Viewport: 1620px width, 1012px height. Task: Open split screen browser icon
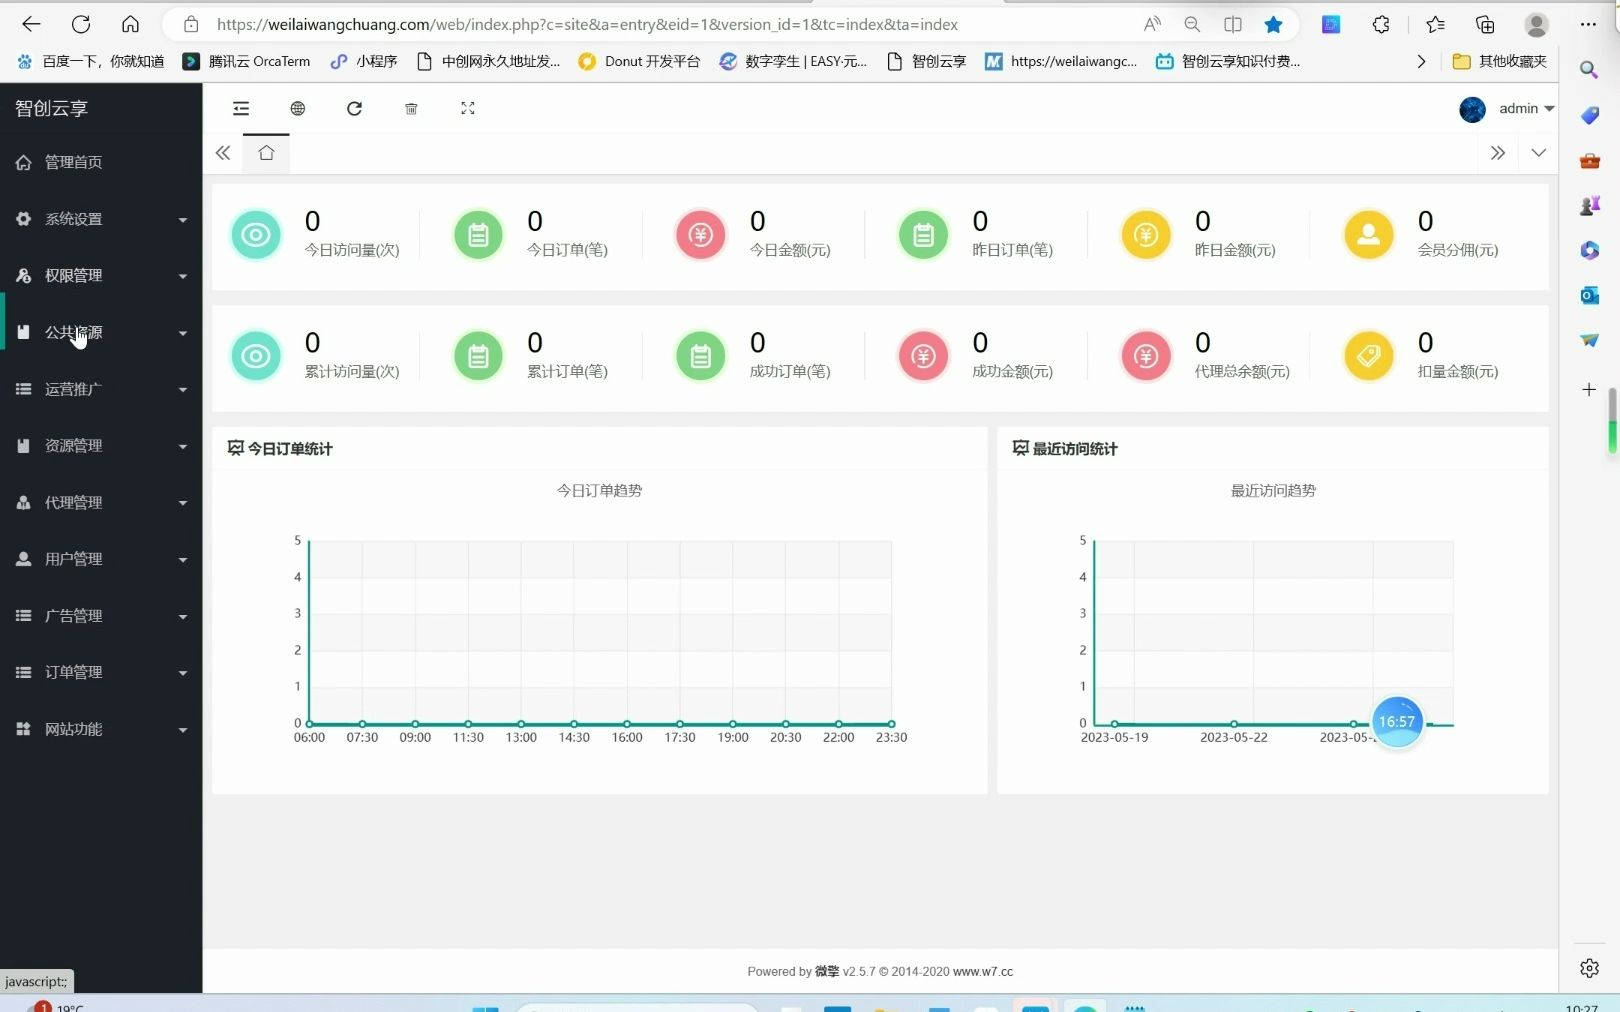click(x=1233, y=24)
